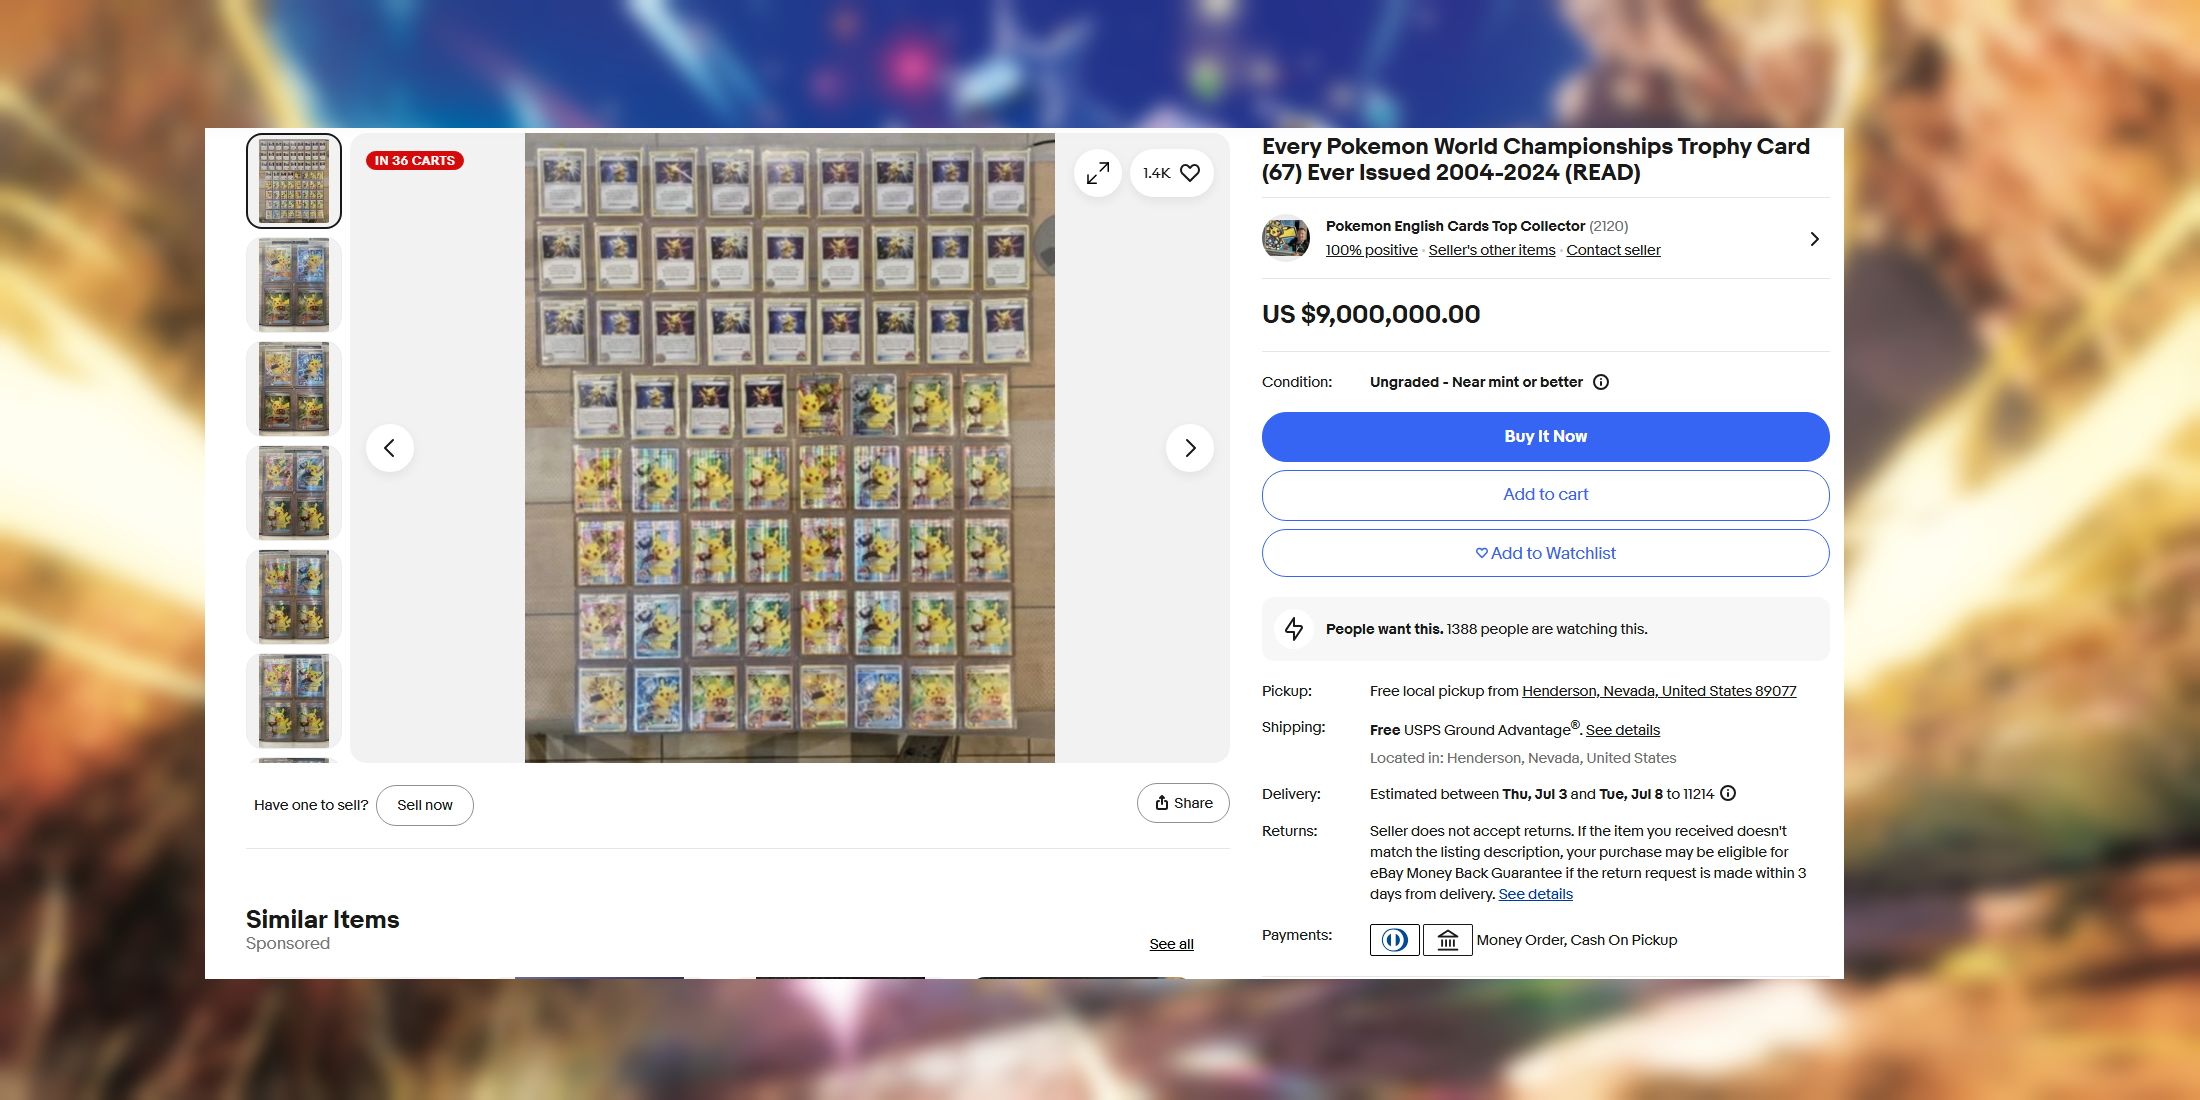2200x1100 pixels.
Task: Click the Buy It Now button
Action: click(x=1546, y=437)
